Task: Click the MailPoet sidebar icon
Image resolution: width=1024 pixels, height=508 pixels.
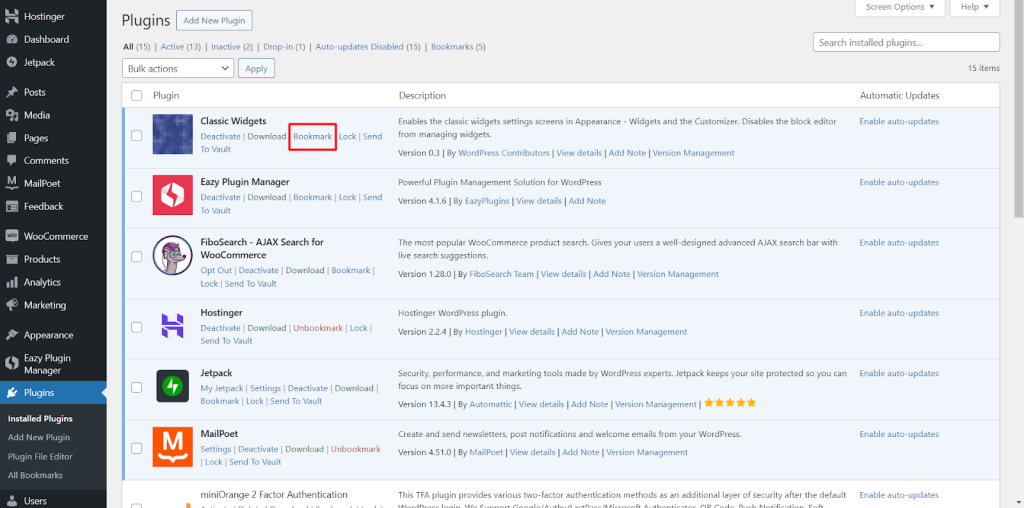Action: (x=11, y=183)
